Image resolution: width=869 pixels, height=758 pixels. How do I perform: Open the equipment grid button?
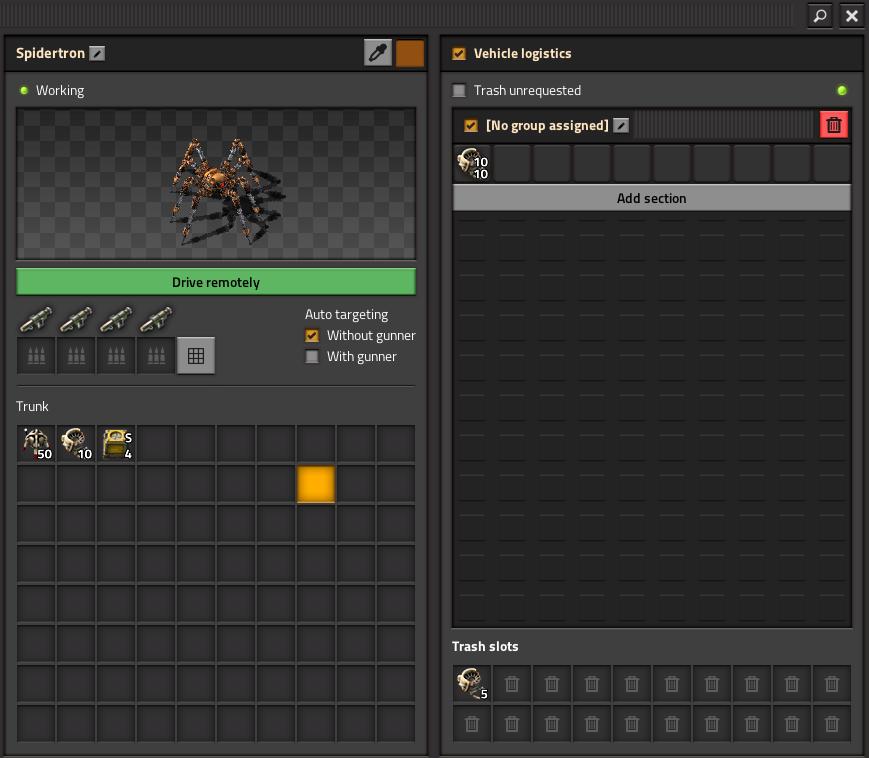[x=196, y=356]
